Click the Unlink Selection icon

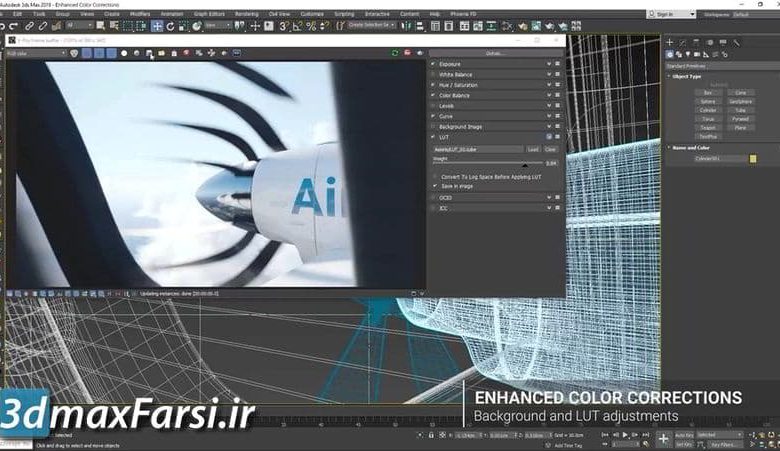[43, 26]
